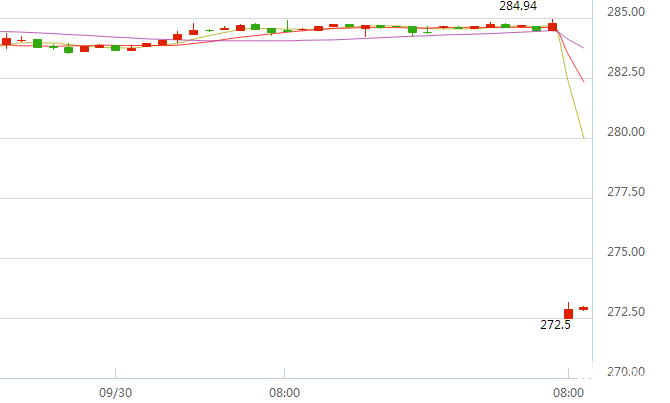This screenshot has height=403, width=670.
Task: Select the 275.00 price axis label
Action: click(x=626, y=251)
